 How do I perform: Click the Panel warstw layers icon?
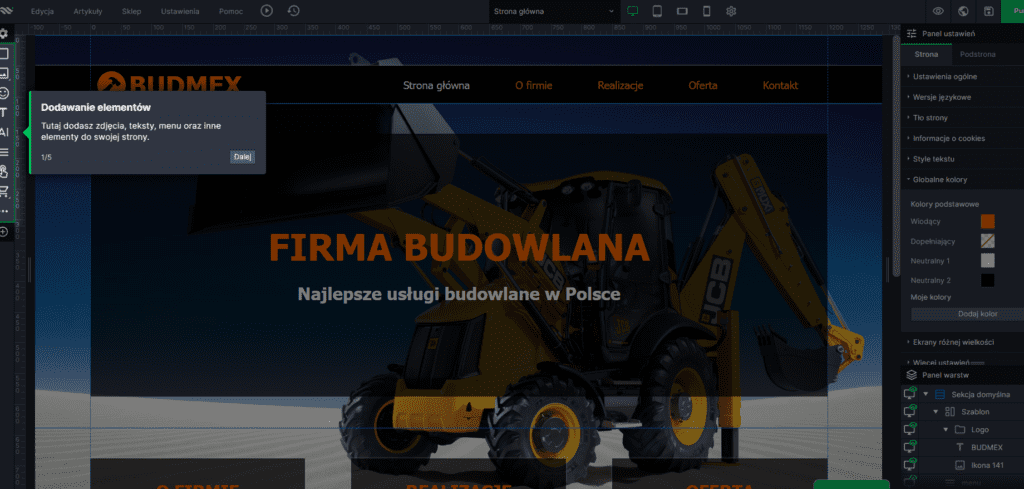[912, 375]
